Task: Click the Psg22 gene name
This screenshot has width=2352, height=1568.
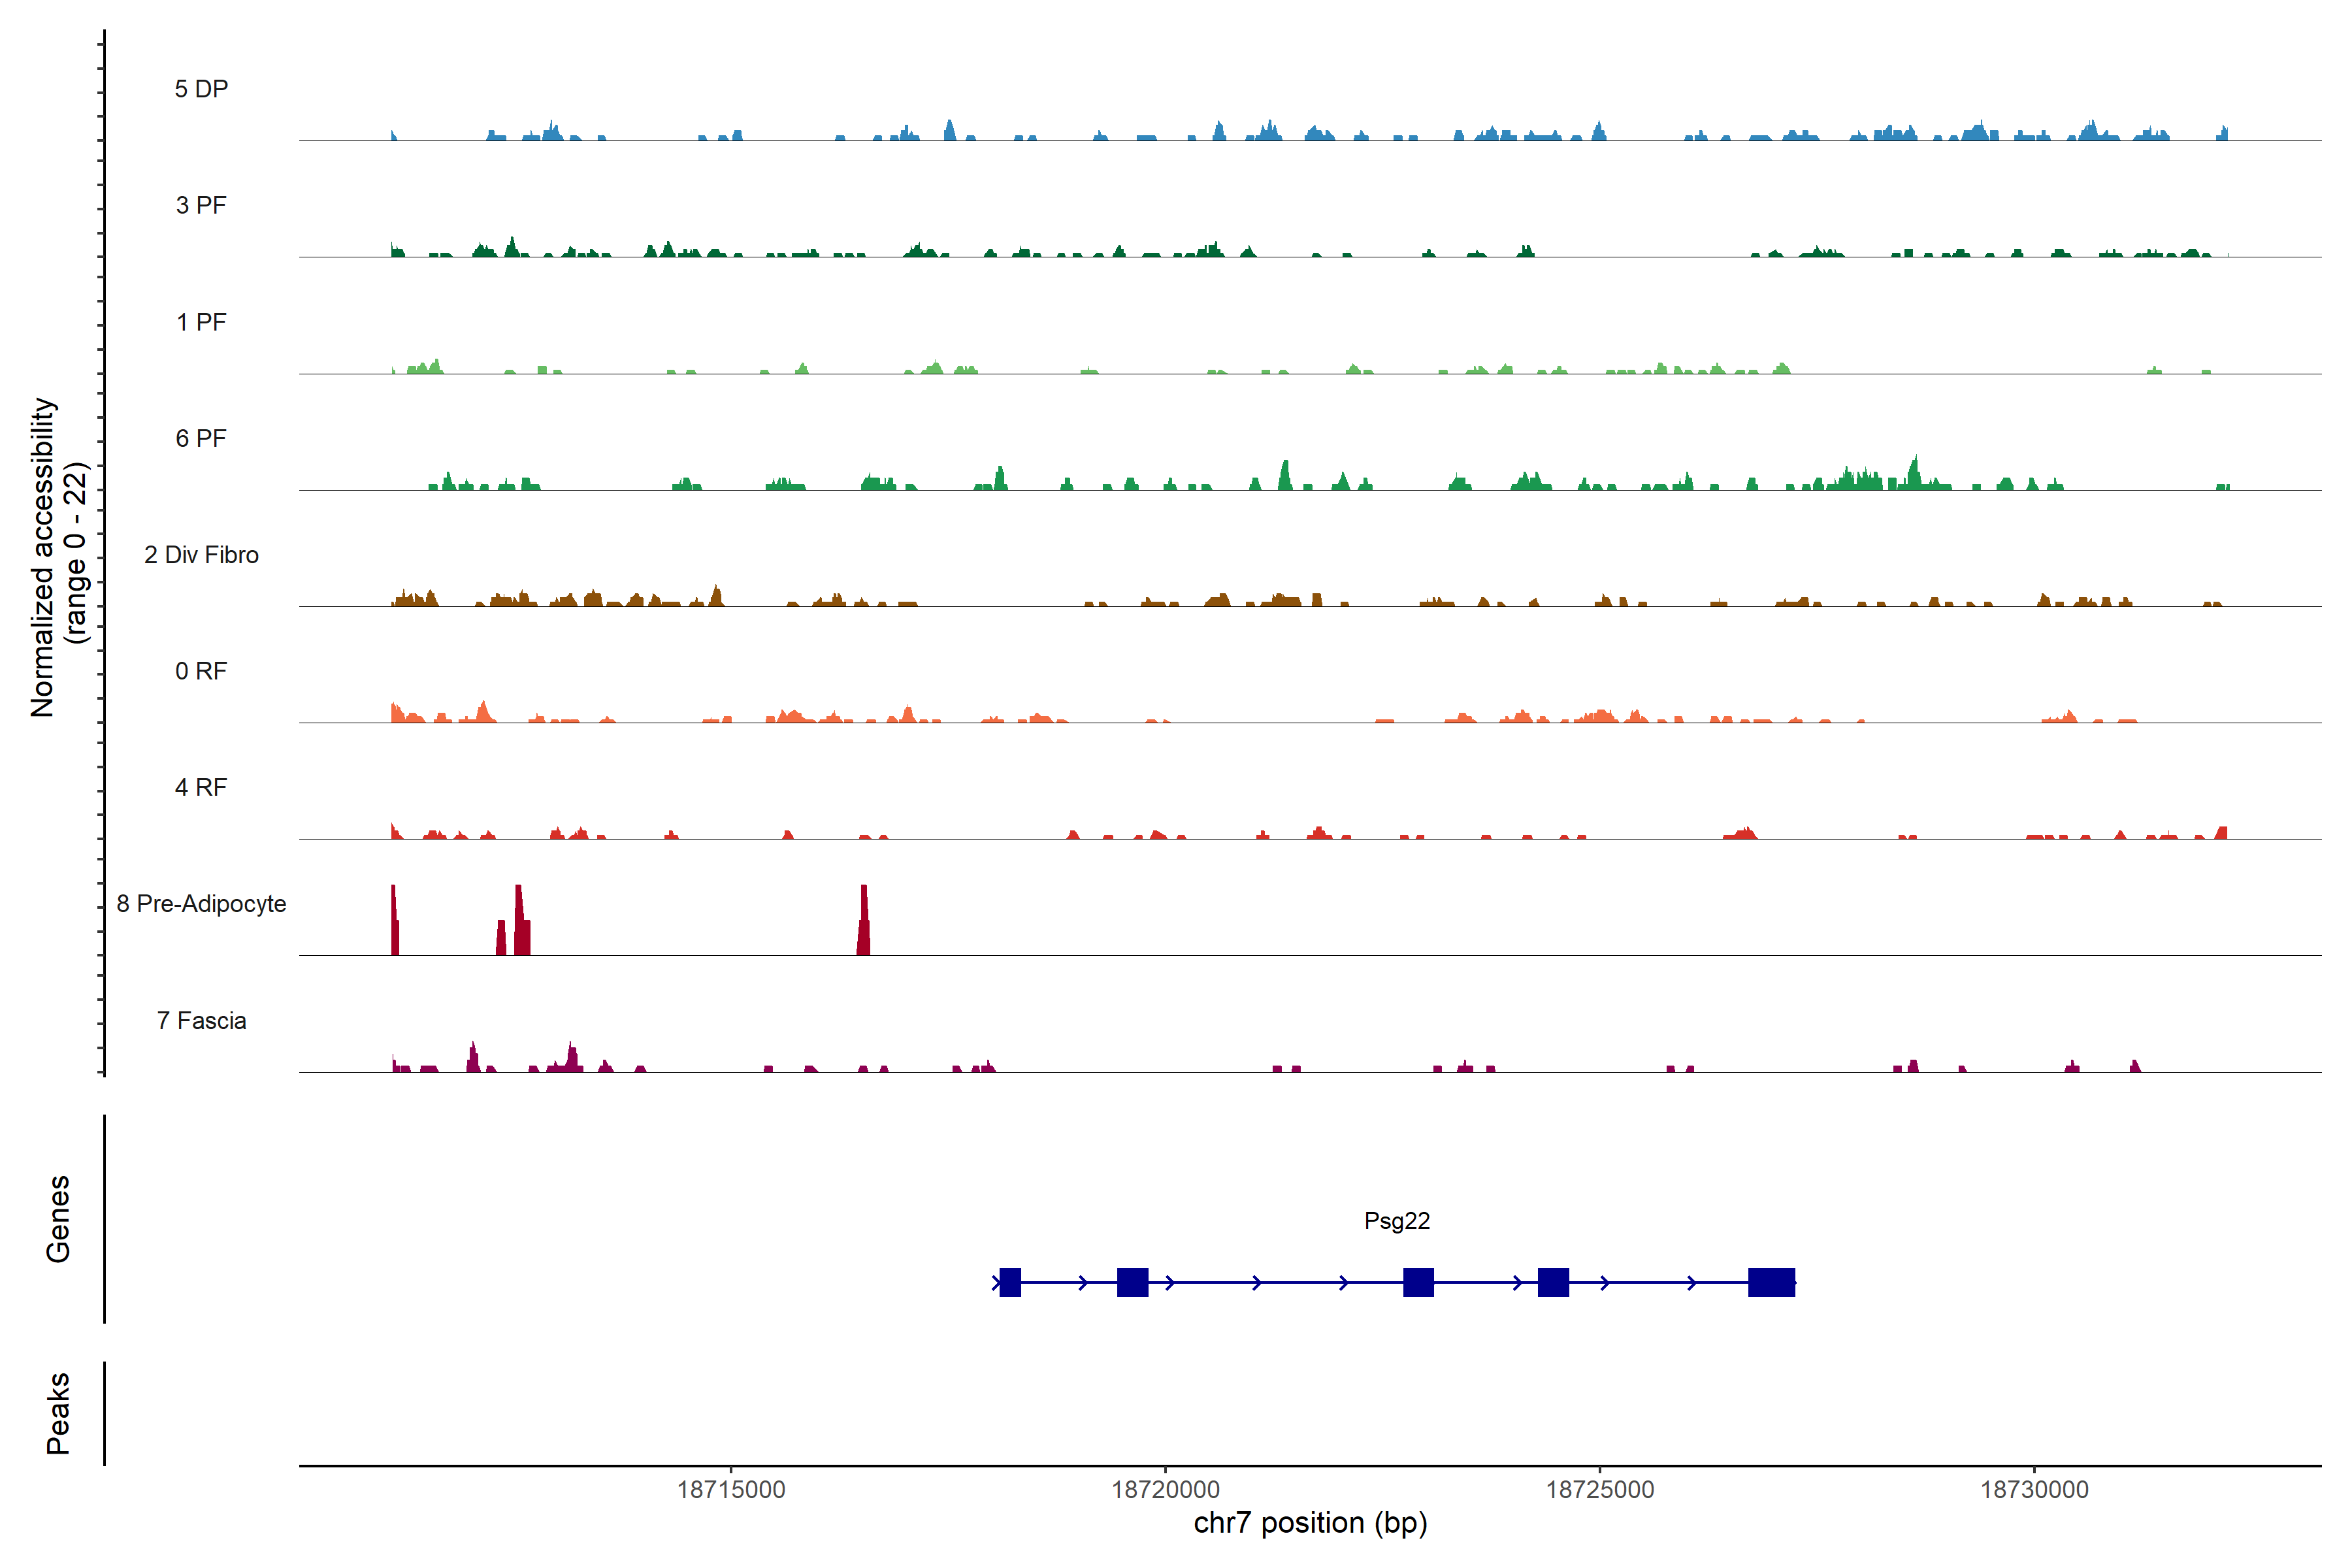Action: point(1396,1221)
